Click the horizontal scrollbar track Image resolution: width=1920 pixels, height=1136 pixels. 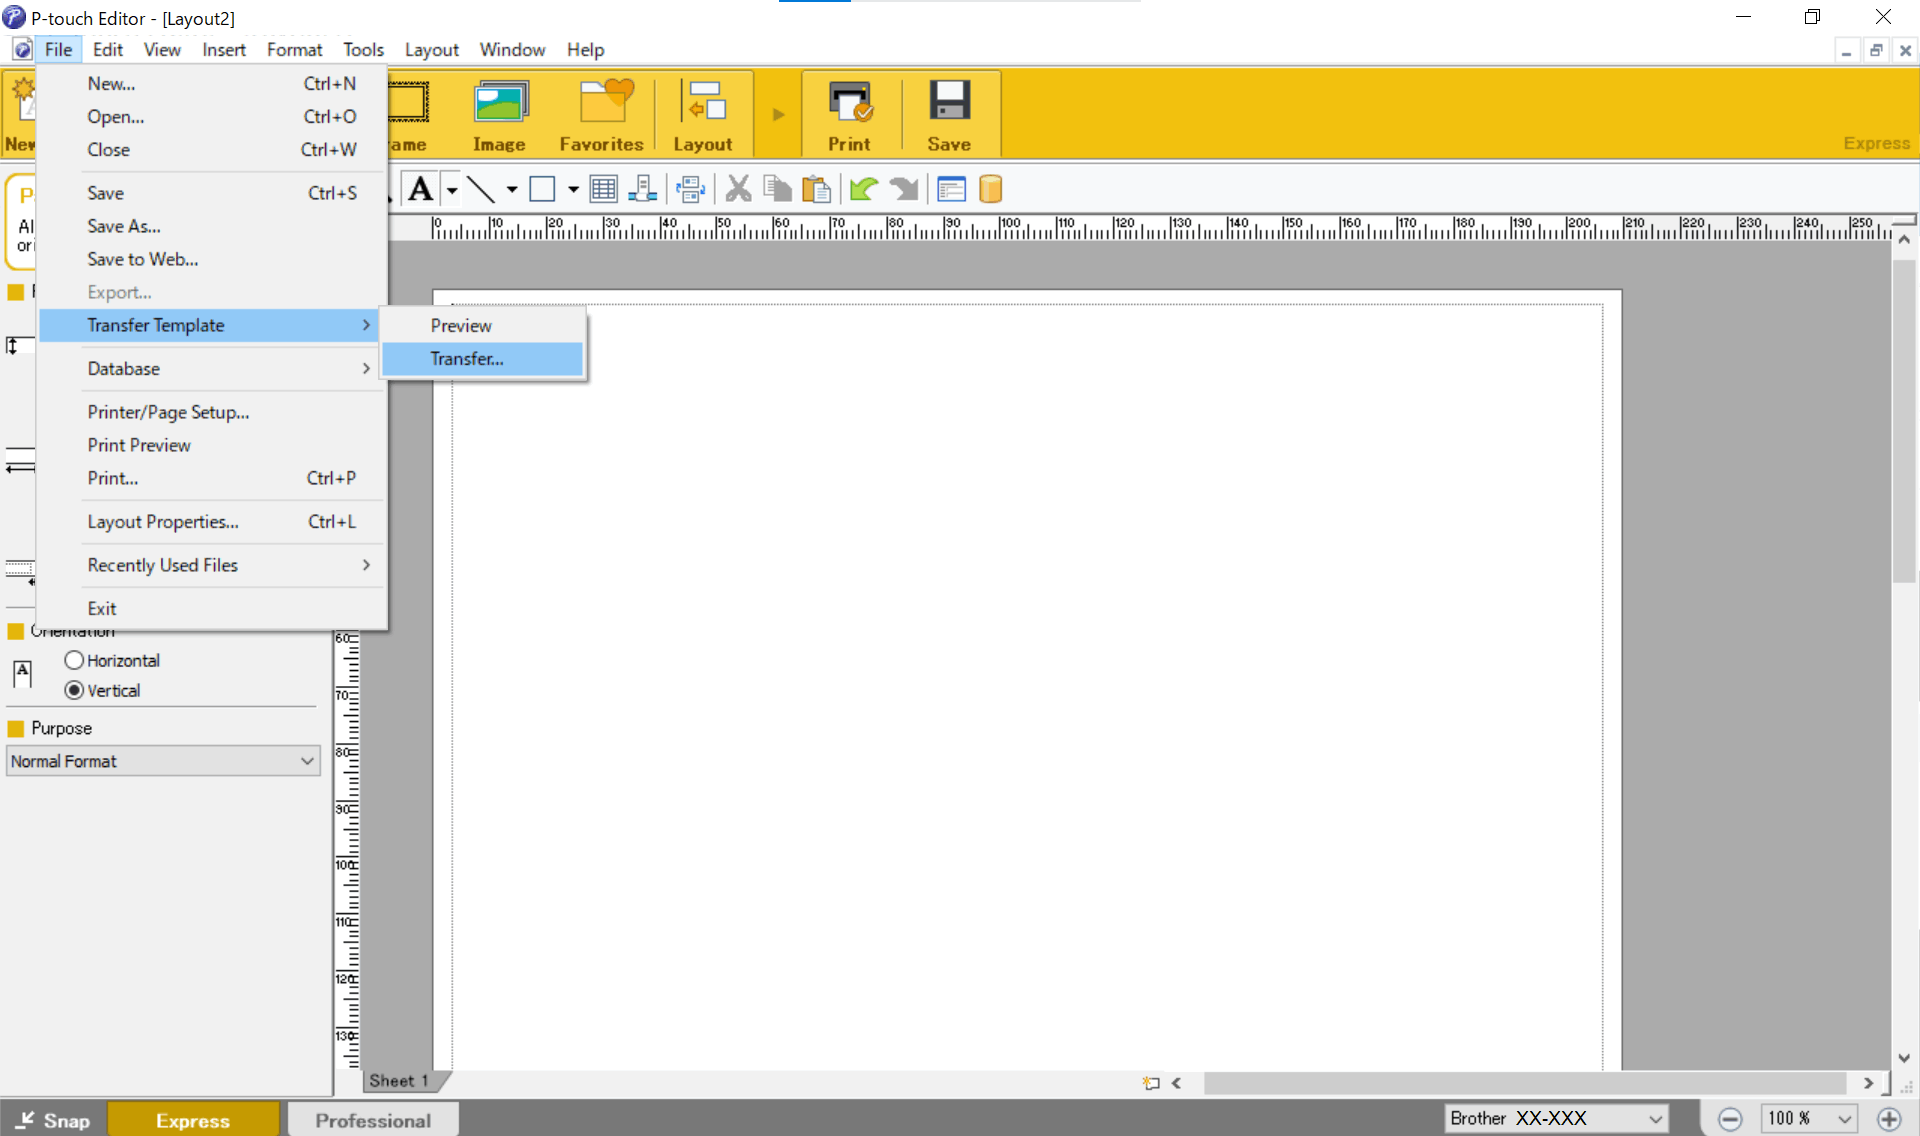coord(1524,1083)
